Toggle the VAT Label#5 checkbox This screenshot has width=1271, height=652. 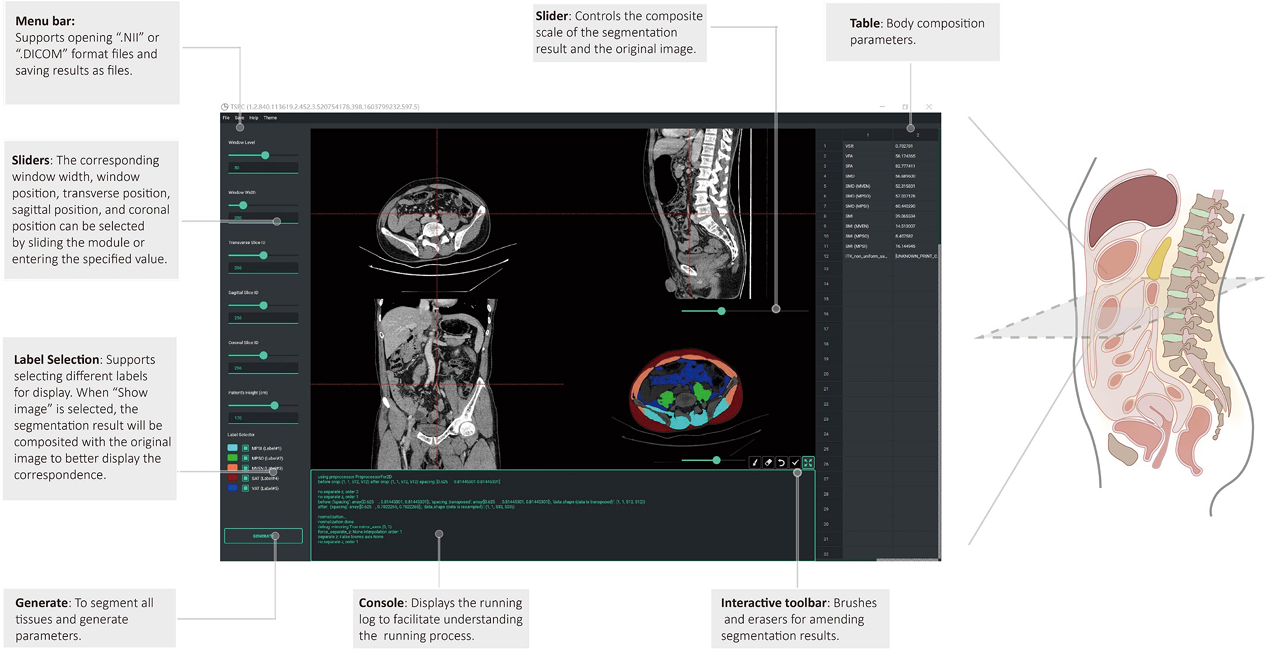(246, 488)
